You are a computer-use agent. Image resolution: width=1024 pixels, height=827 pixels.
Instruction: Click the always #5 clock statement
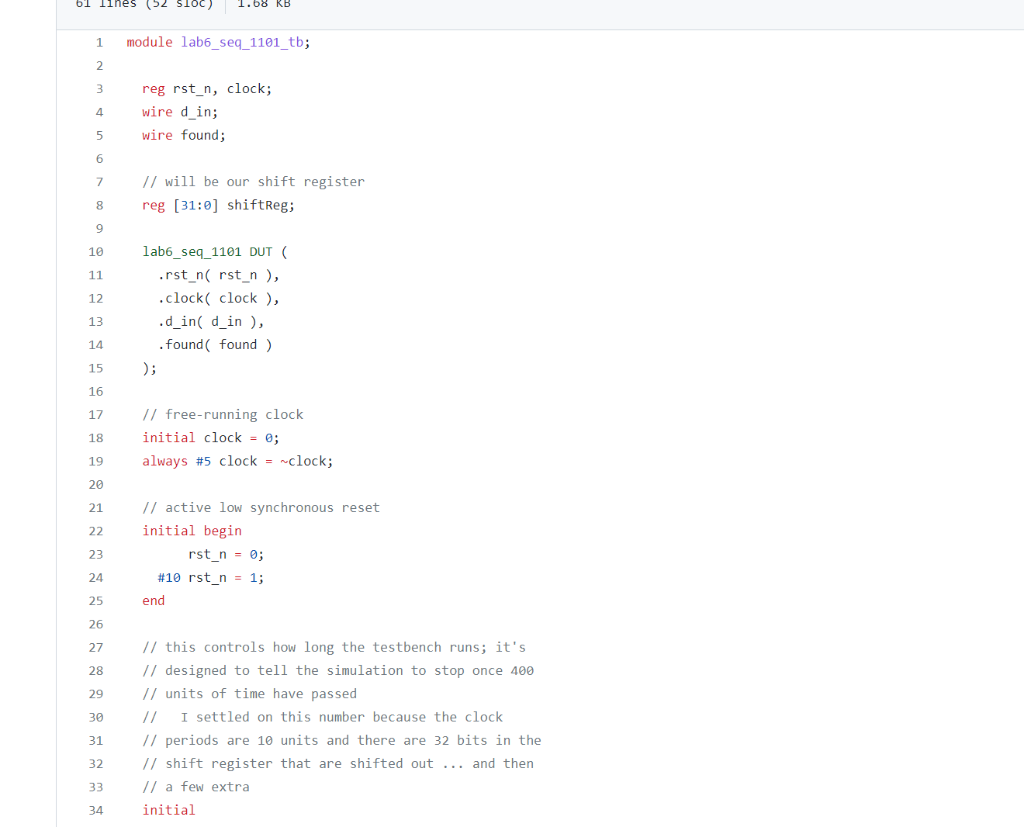(x=238, y=461)
